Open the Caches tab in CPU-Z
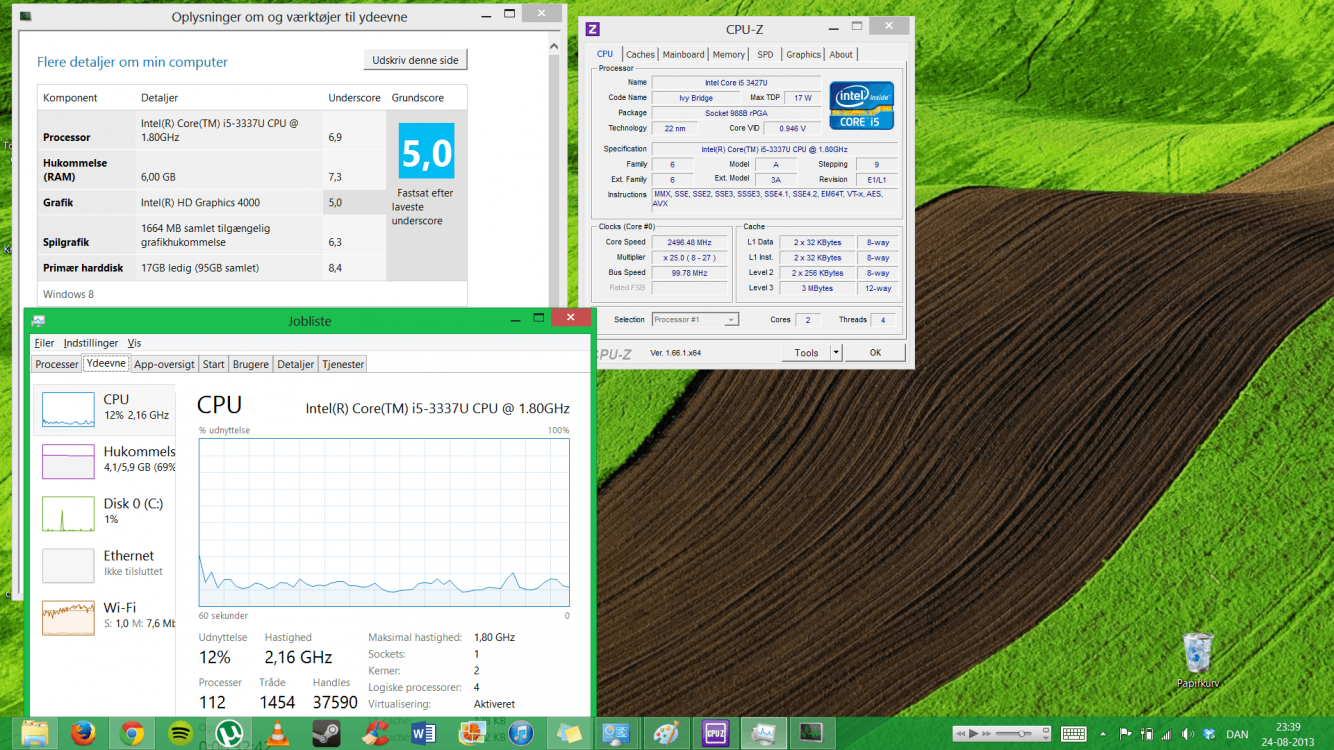Viewport: 1334px width, 750px height. (640, 55)
